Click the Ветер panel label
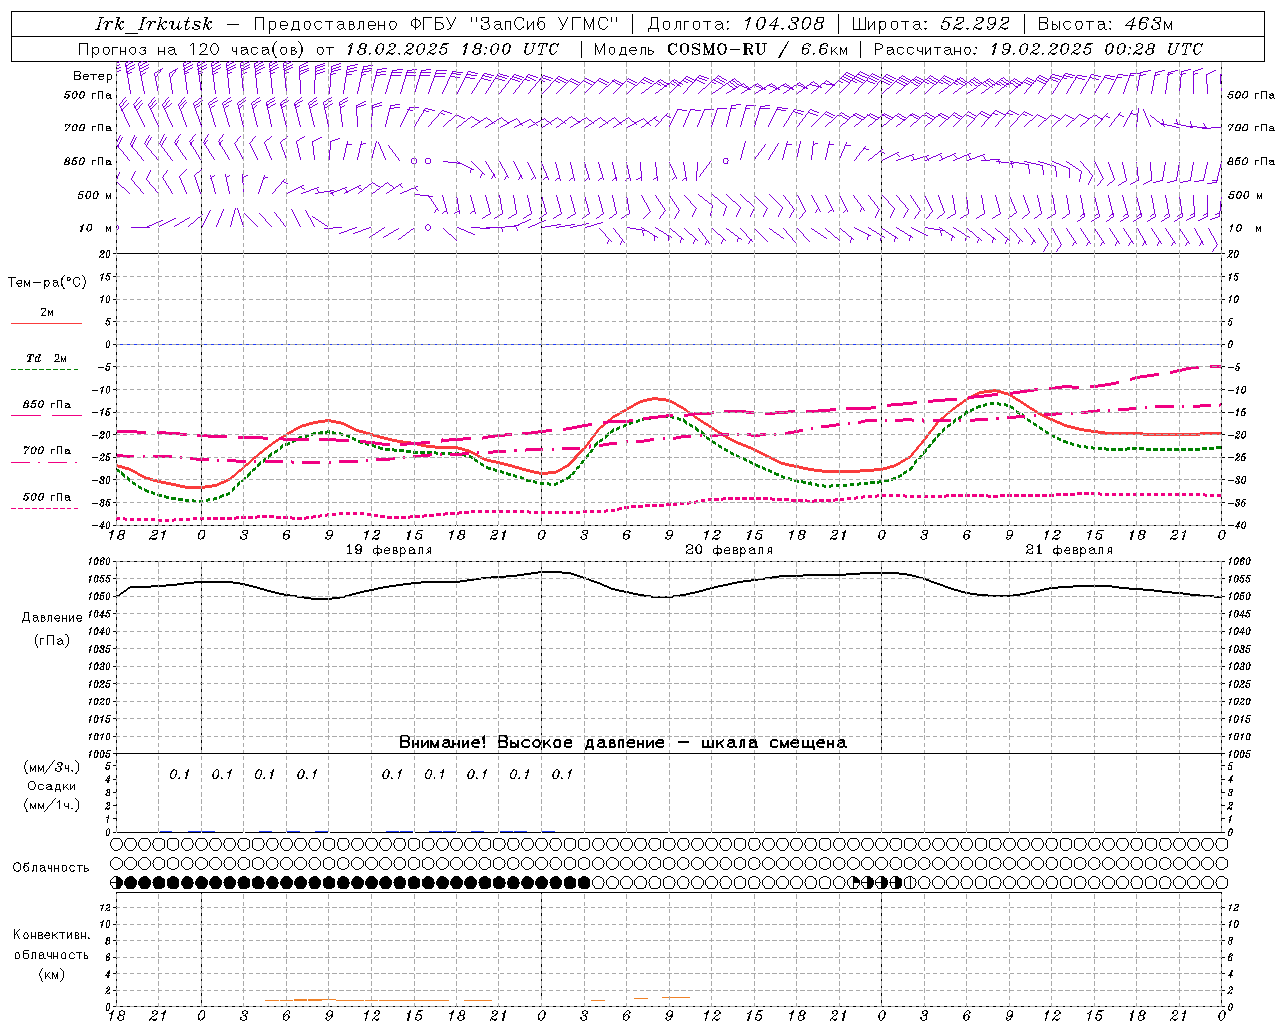This screenshot has width=1280, height=1024. pos(92,76)
